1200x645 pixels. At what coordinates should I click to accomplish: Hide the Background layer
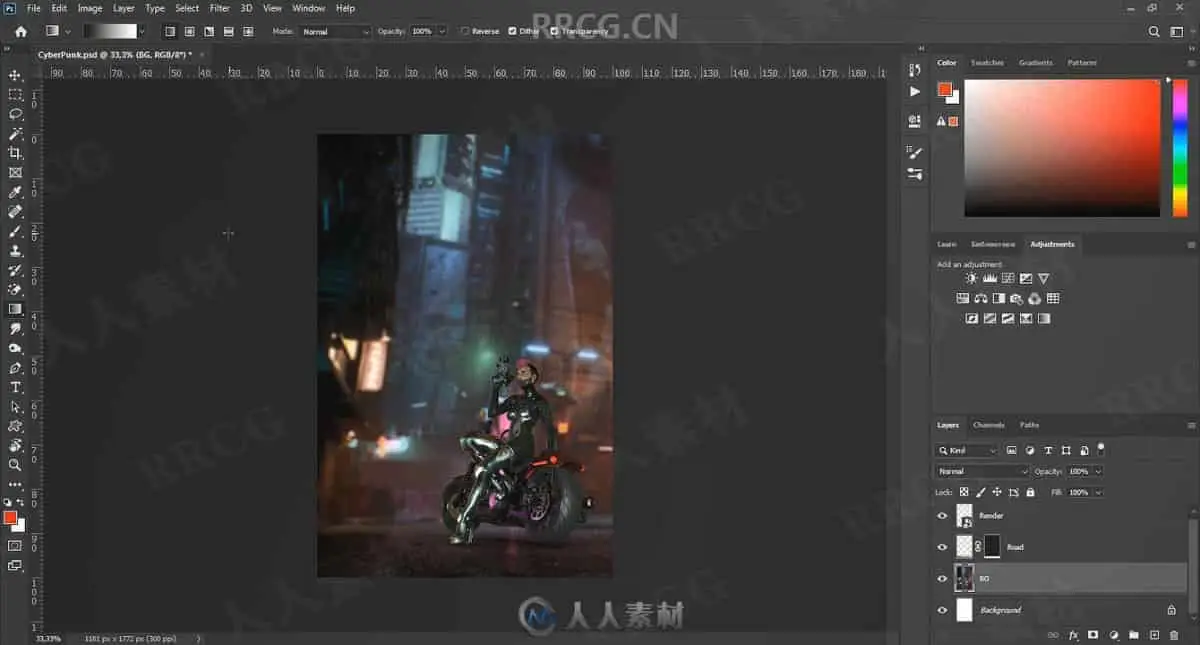point(941,610)
